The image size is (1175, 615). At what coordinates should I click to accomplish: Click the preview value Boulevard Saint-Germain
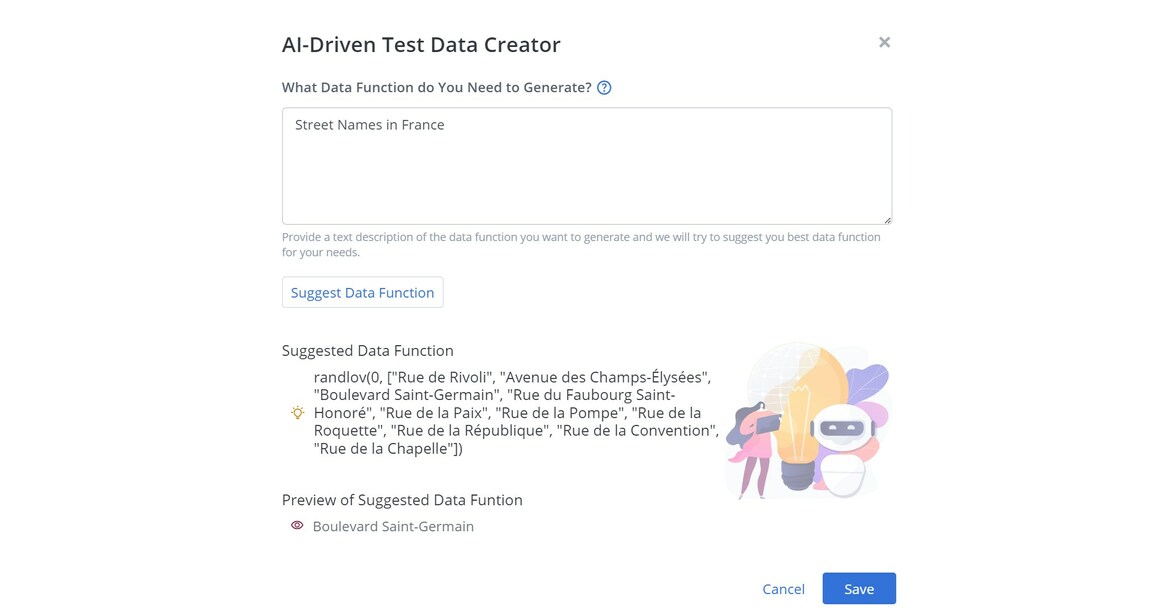(393, 525)
